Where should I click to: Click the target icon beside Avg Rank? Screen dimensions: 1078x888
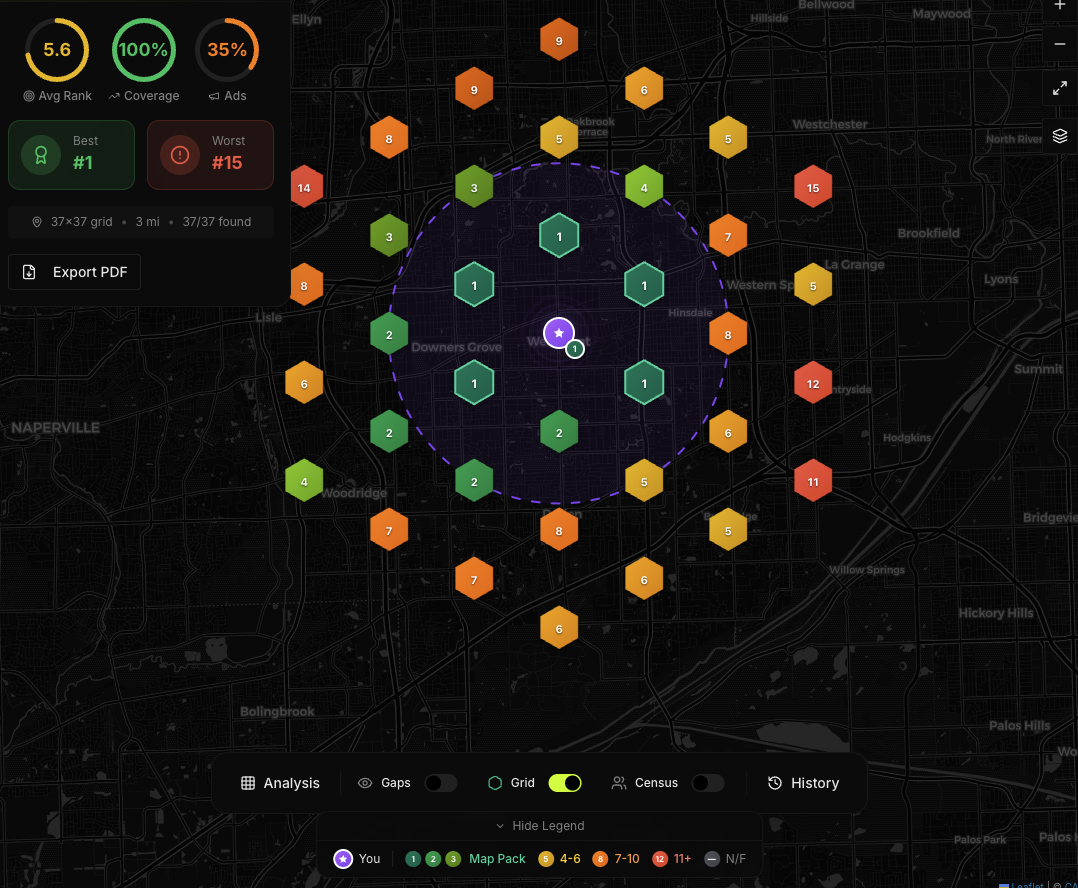click(x=29, y=96)
